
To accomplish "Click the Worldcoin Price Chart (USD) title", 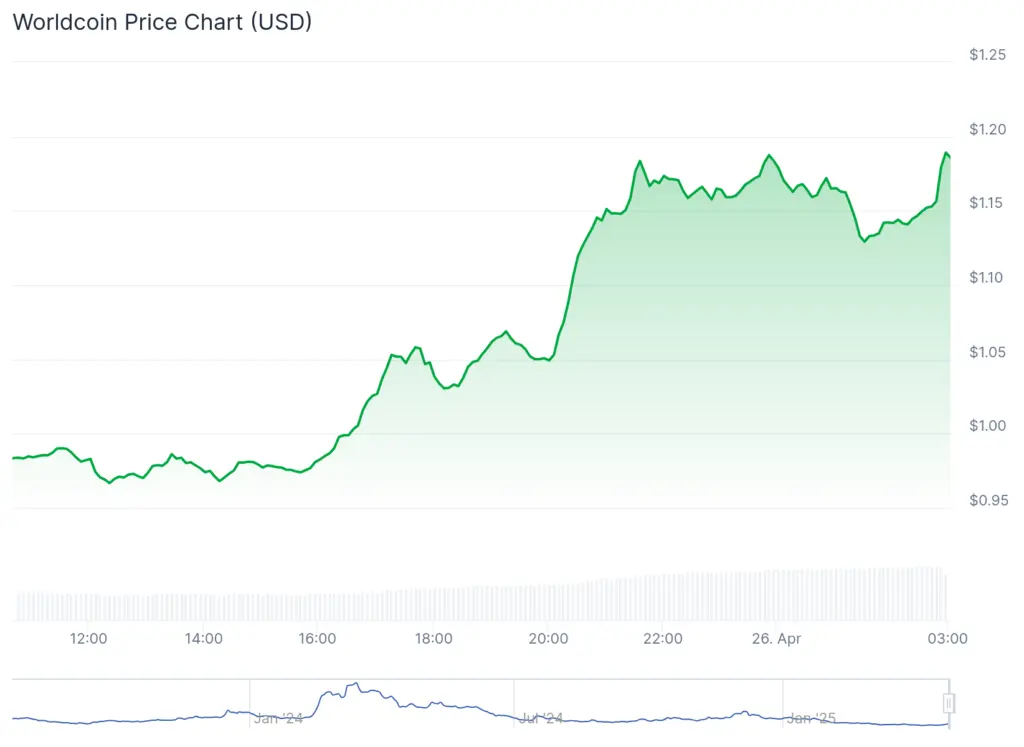I will coord(162,22).
